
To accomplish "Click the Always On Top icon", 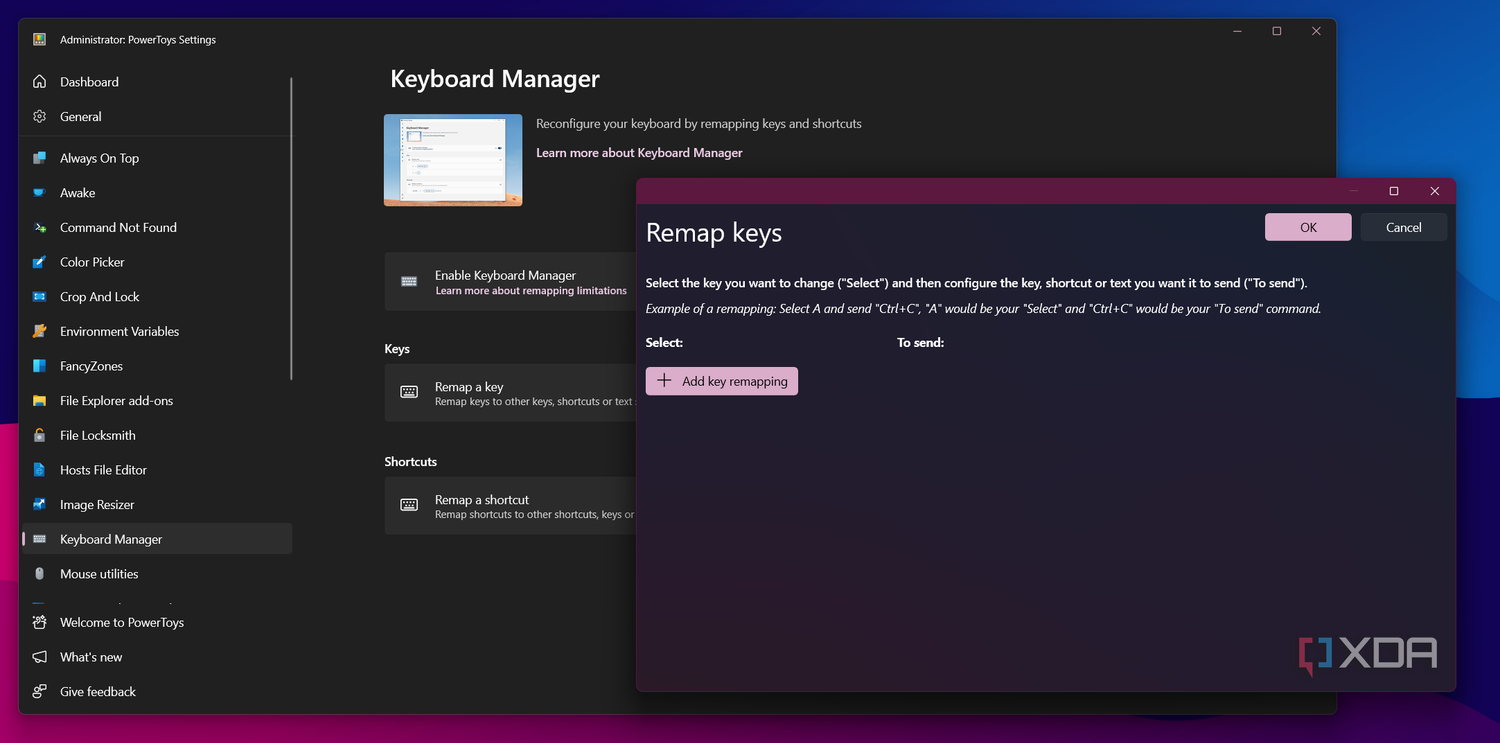I will [40, 158].
